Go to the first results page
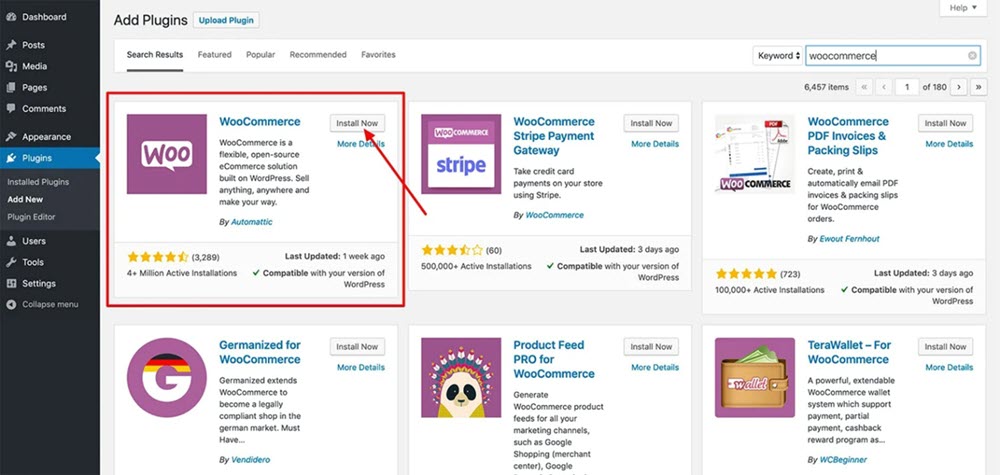1000x475 pixels. click(x=864, y=87)
